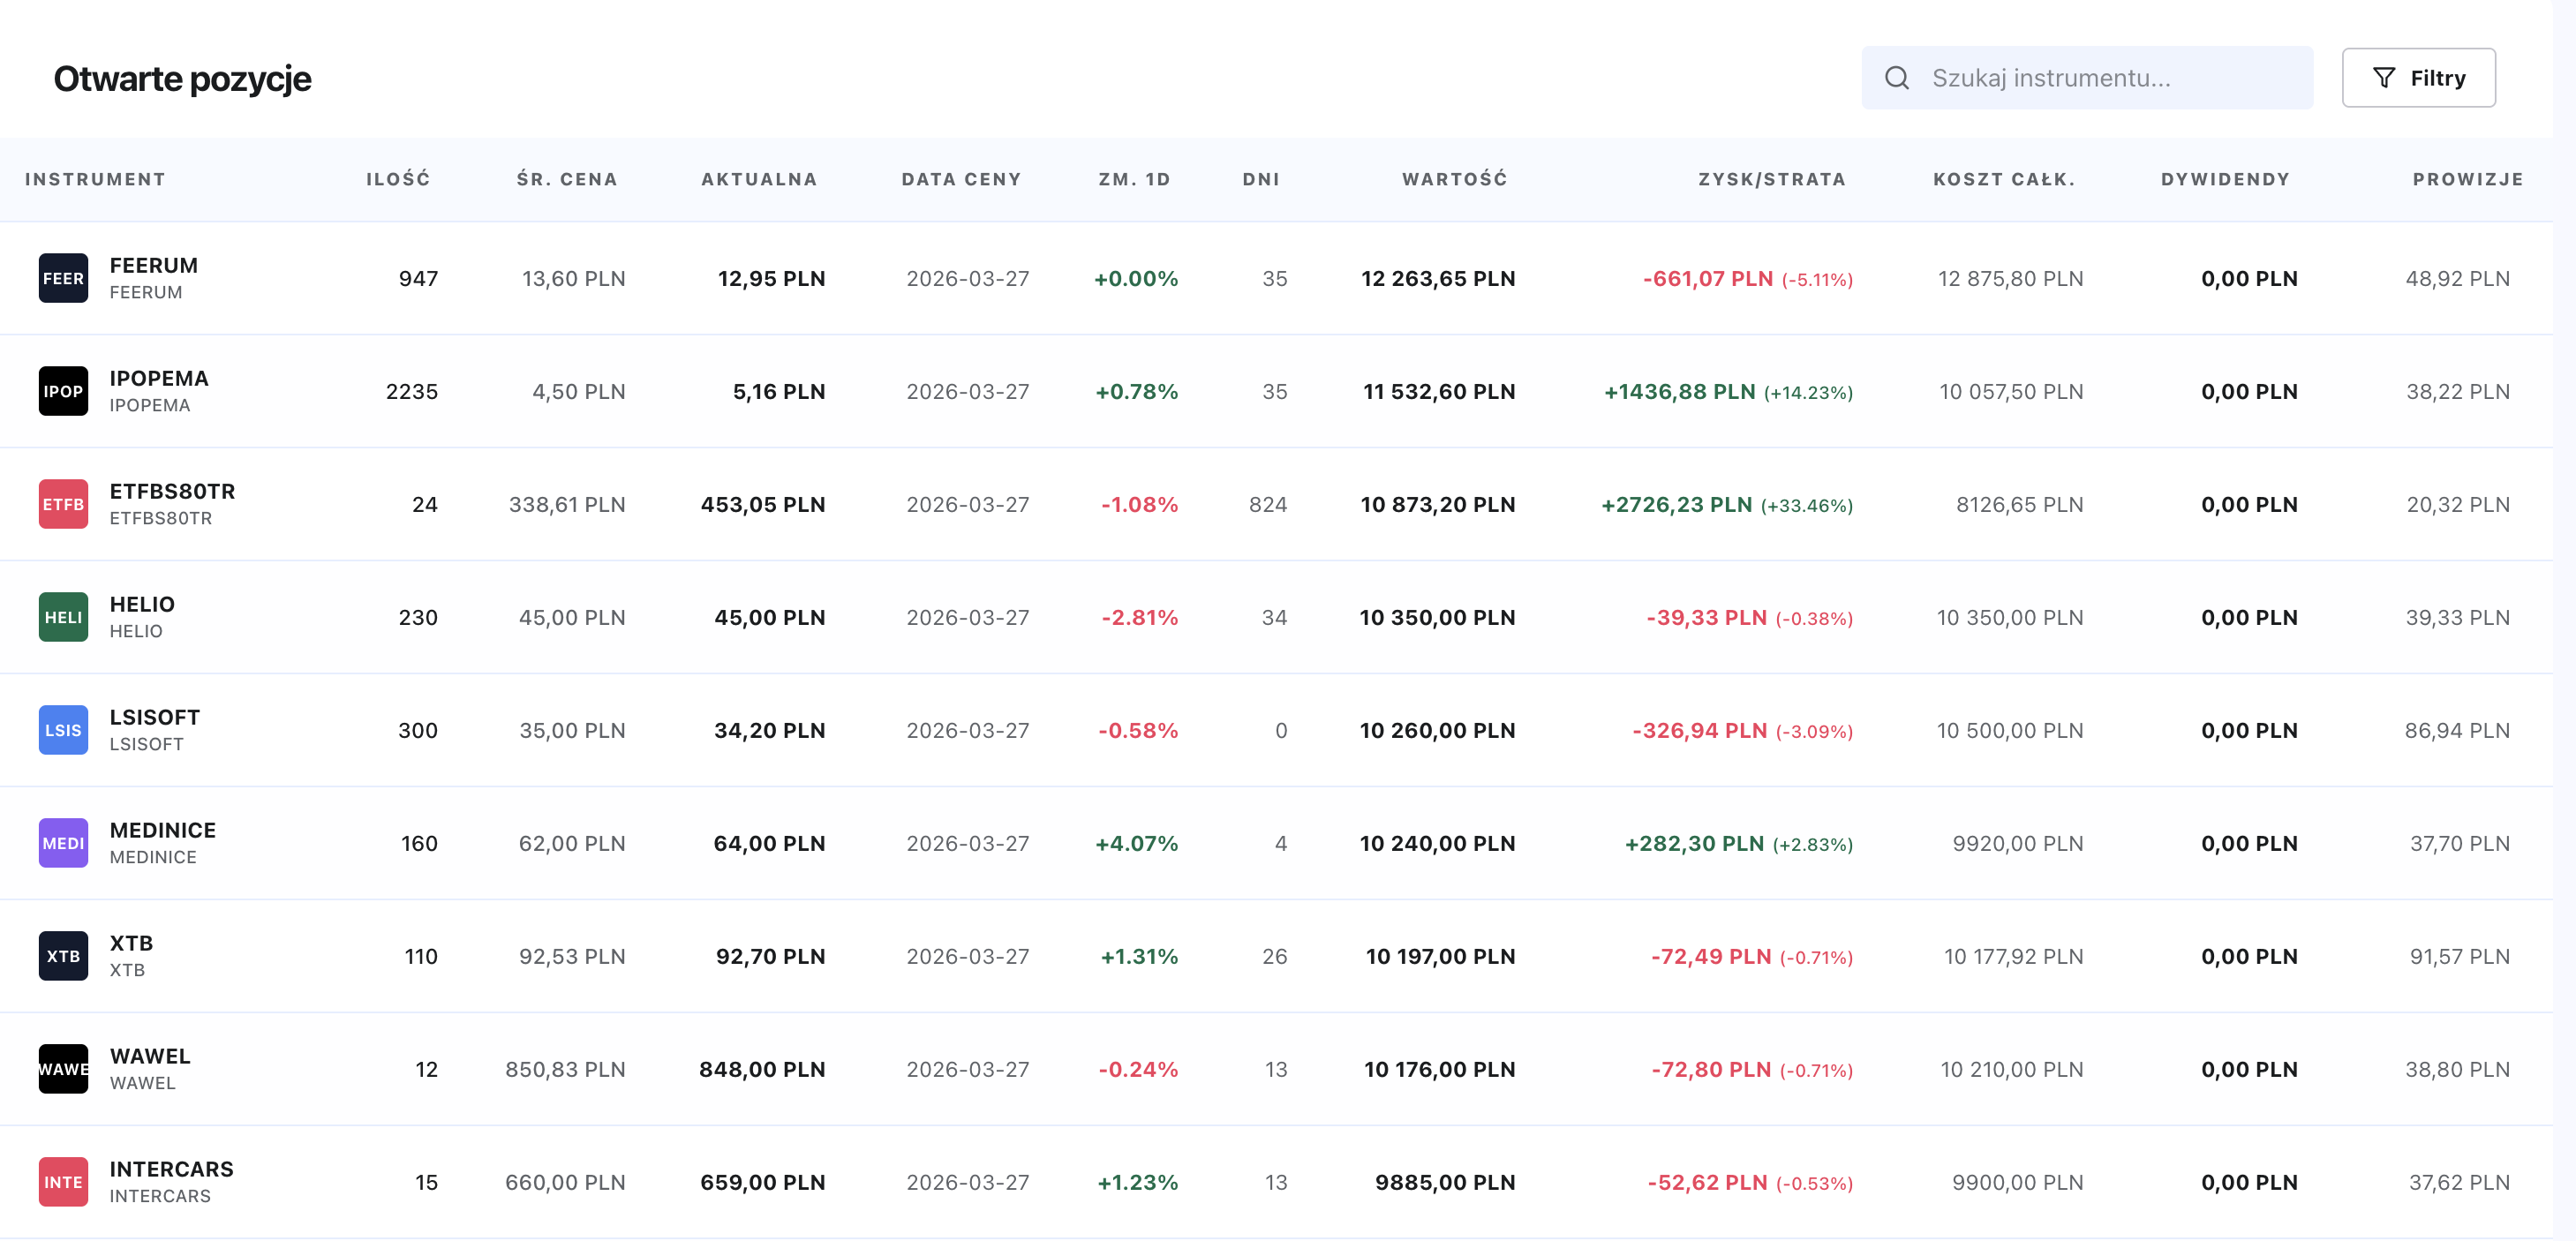Click LSISOFT loss -326,94 PLN

pos(1700,731)
